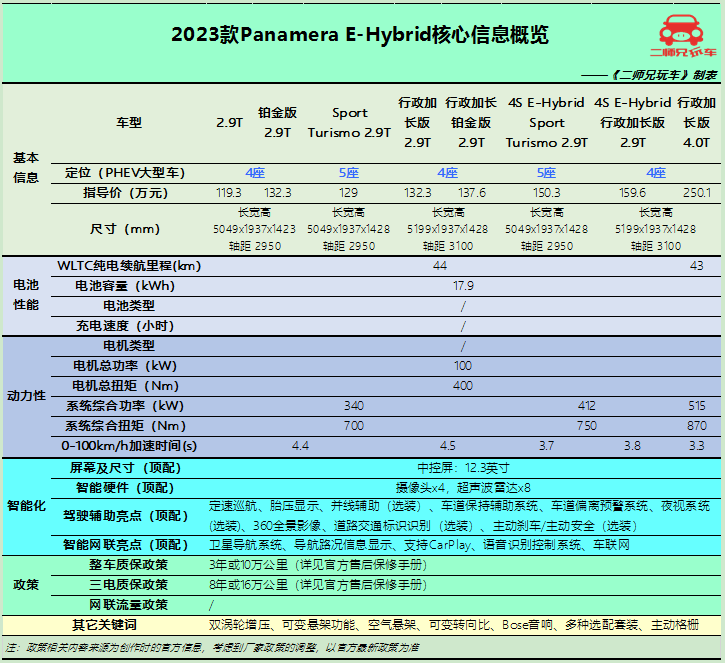The width and height of the screenshot is (725, 663).
Task: Click the 定位（PHEV大型车）row label
Action: [x=125, y=173]
